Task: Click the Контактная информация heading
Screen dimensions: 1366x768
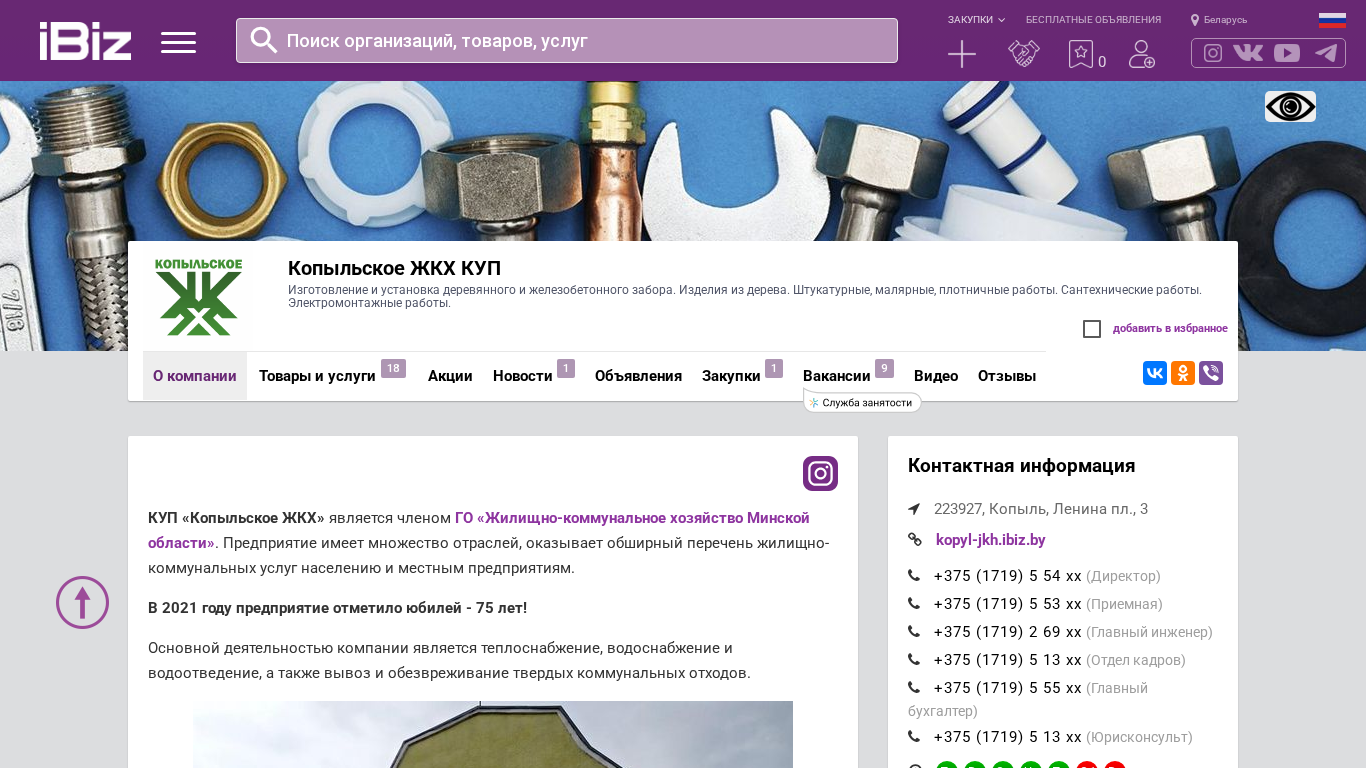Action: coord(1021,466)
